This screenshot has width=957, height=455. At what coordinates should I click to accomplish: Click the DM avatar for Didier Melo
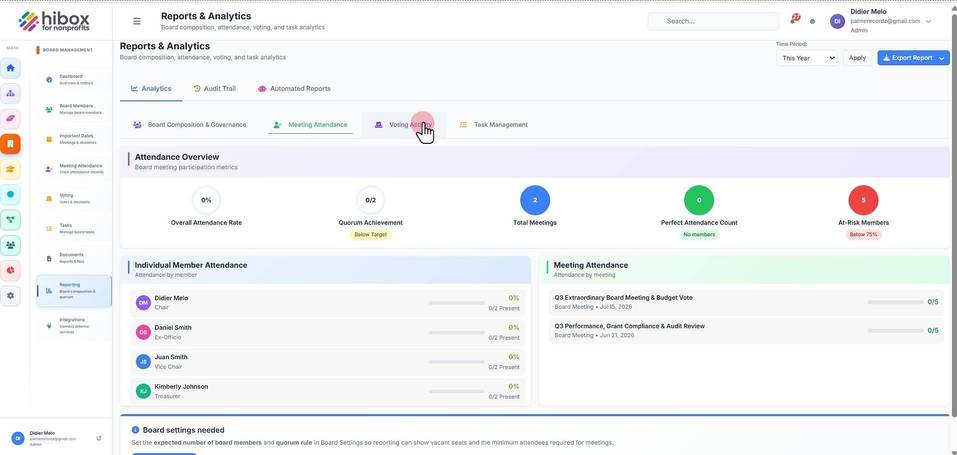[143, 302]
